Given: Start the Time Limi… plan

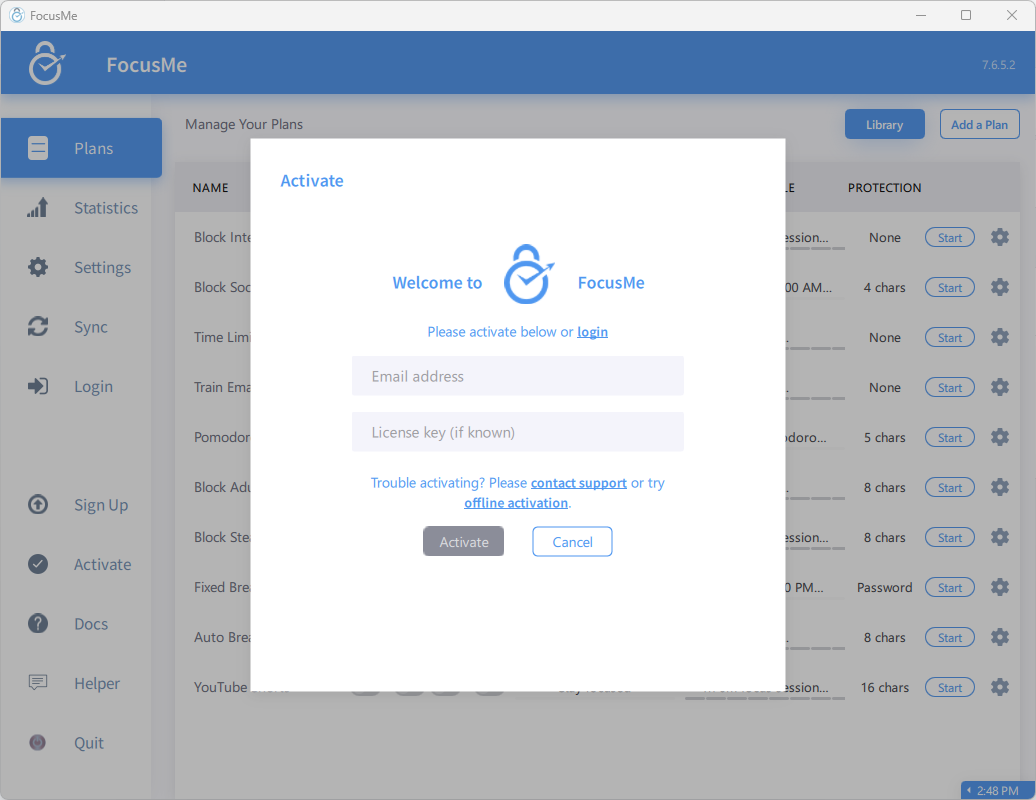Looking at the screenshot, I should [x=949, y=338].
